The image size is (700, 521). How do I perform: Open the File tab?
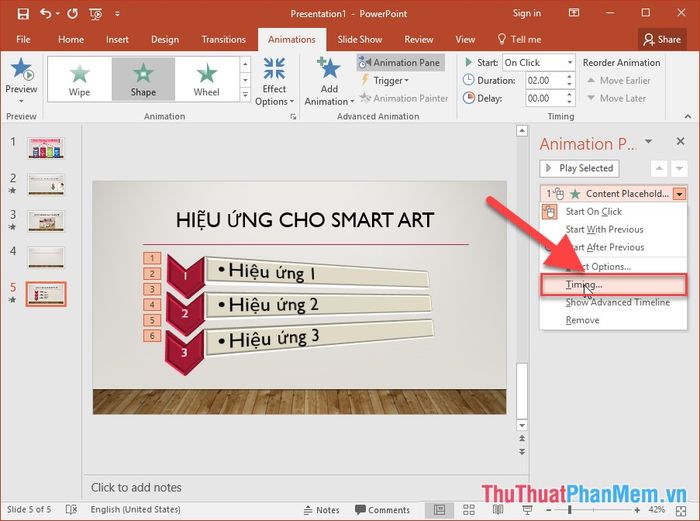(23, 39)
